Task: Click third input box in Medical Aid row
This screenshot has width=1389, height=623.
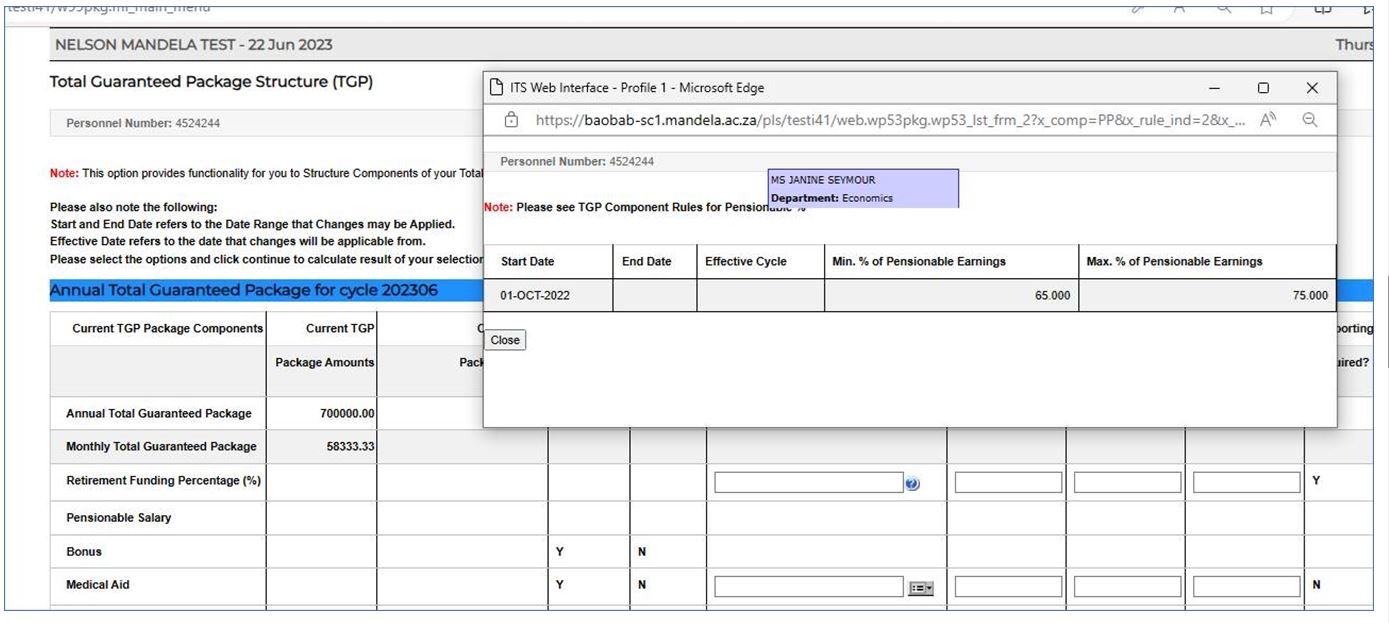Action: [x=1127, y=587]
